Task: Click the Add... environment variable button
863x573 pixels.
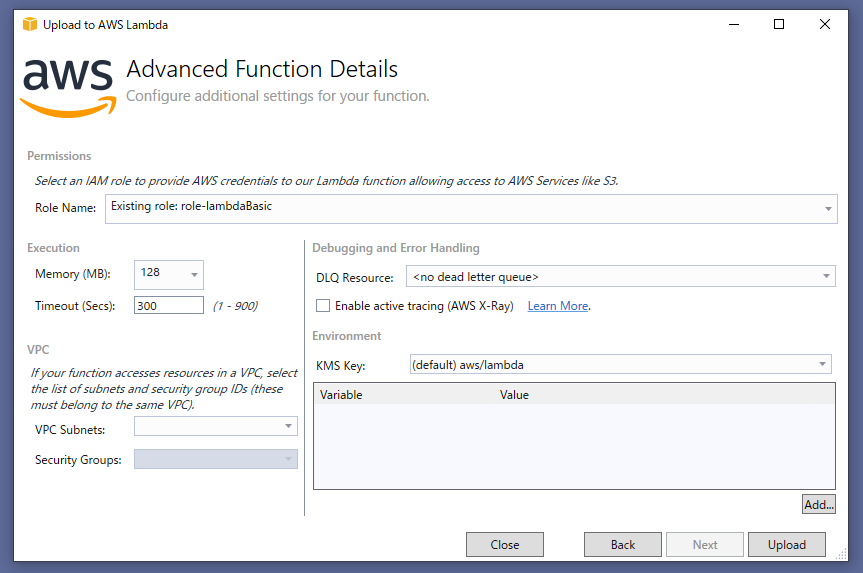Action: pos(818,505)
